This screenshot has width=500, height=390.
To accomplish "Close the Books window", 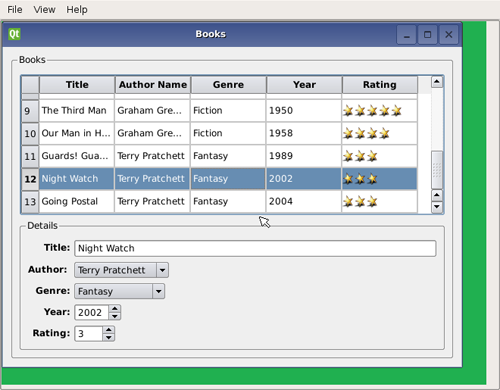I will point(449,35).
